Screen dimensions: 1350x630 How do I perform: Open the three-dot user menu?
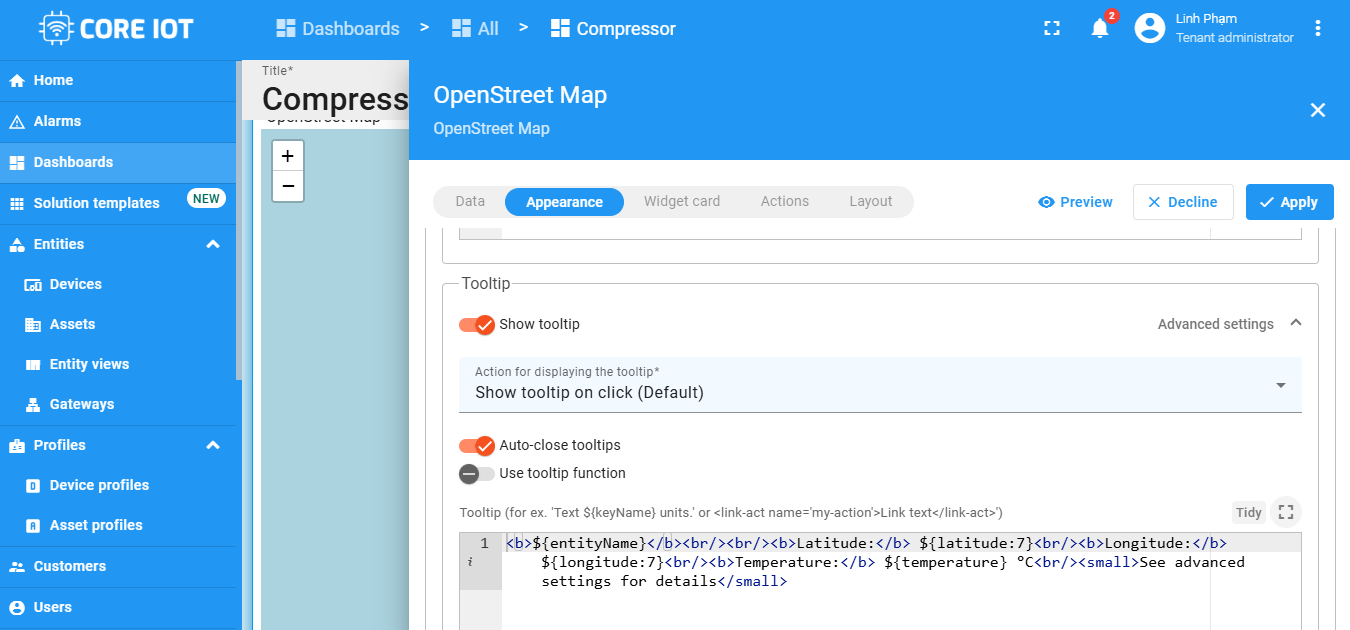[1318, 28]
